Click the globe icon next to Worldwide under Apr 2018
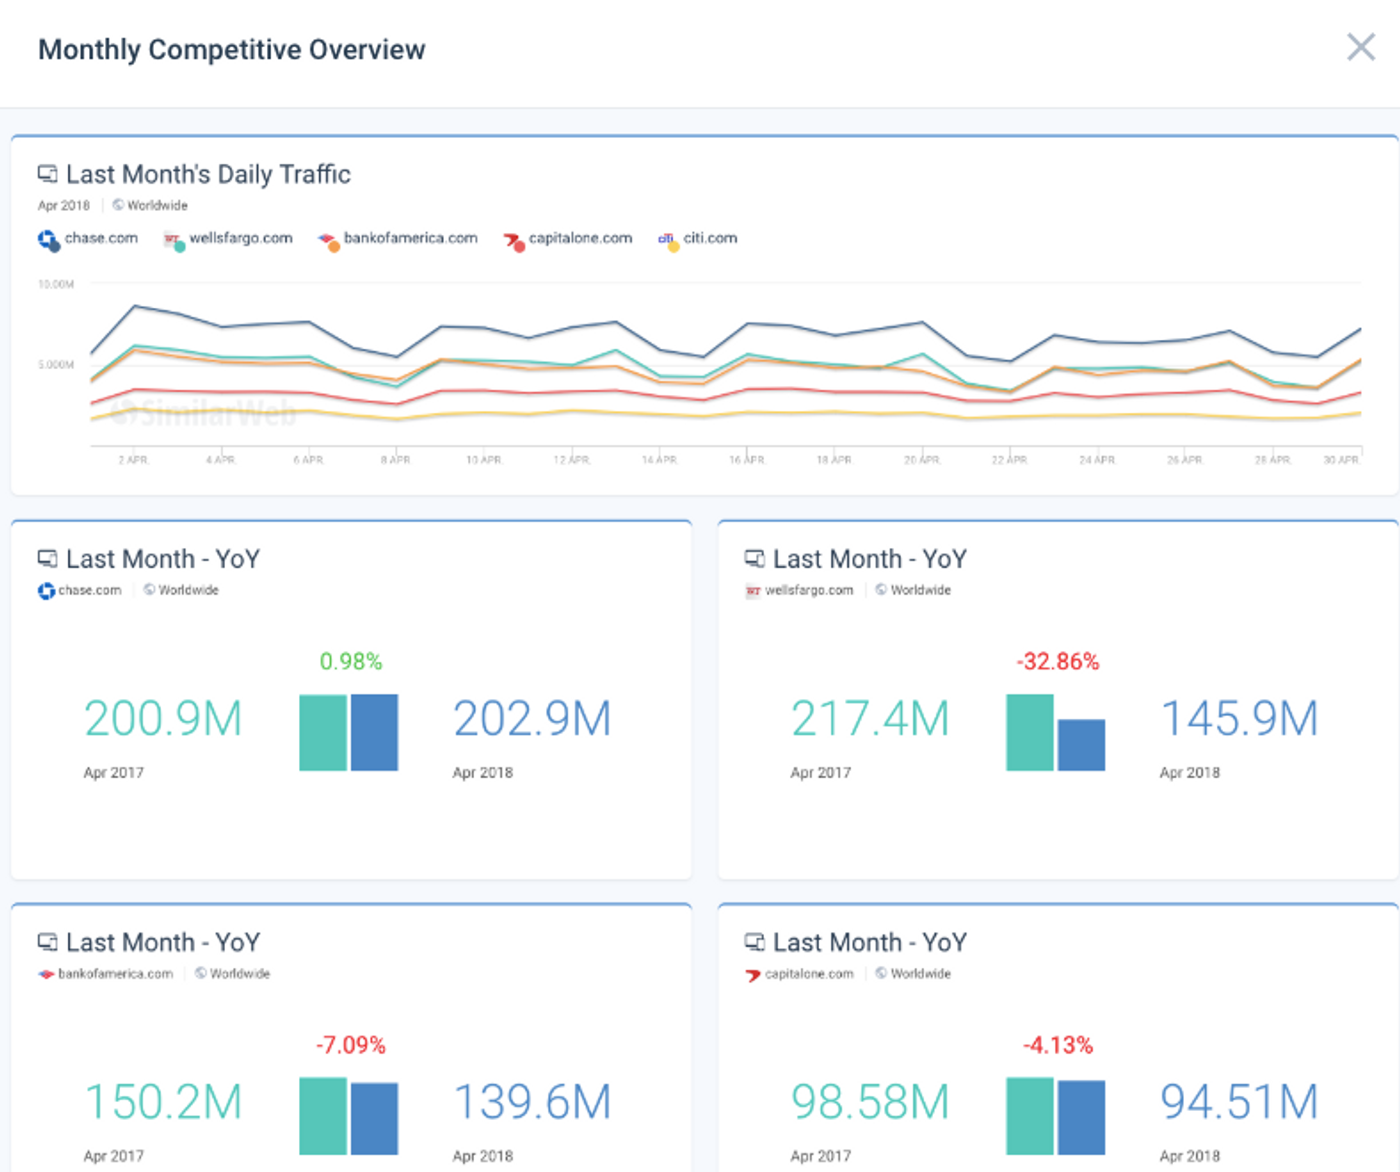Image resolution: width=1400 pixels, height=1172 pixels. pyautogui.click(x=120, y=205)
